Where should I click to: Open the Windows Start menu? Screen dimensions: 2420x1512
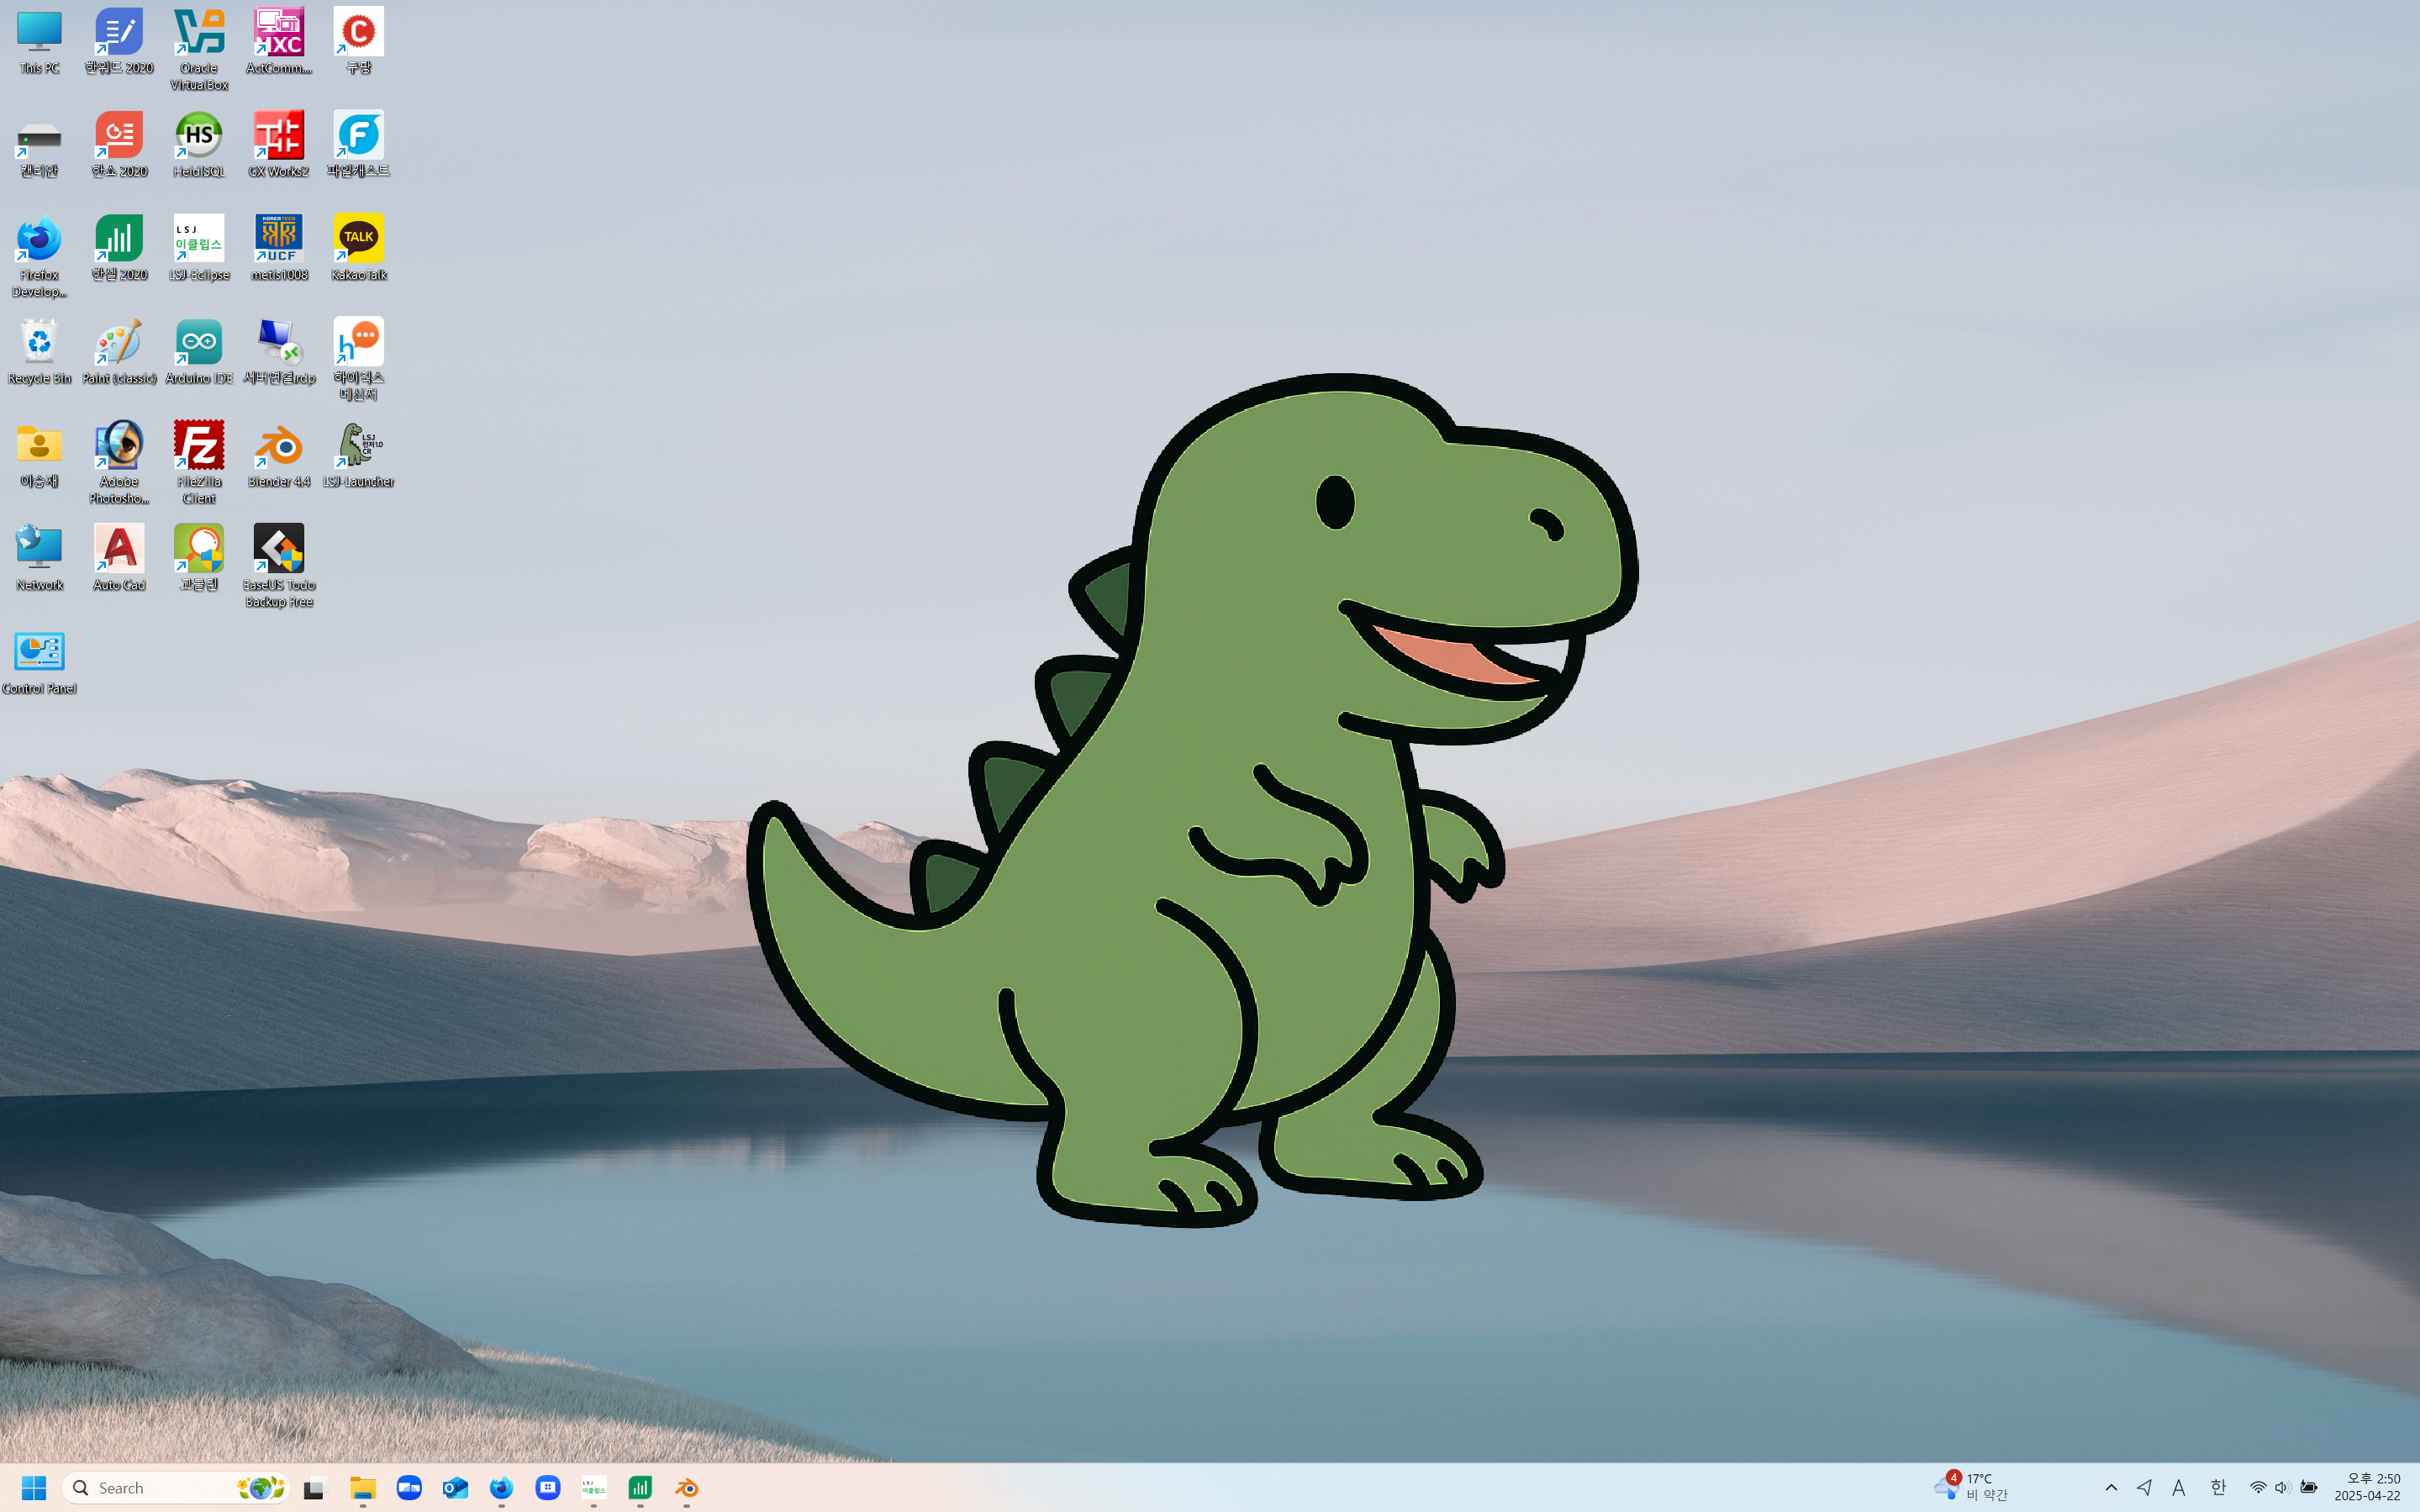pos(34,1487)
